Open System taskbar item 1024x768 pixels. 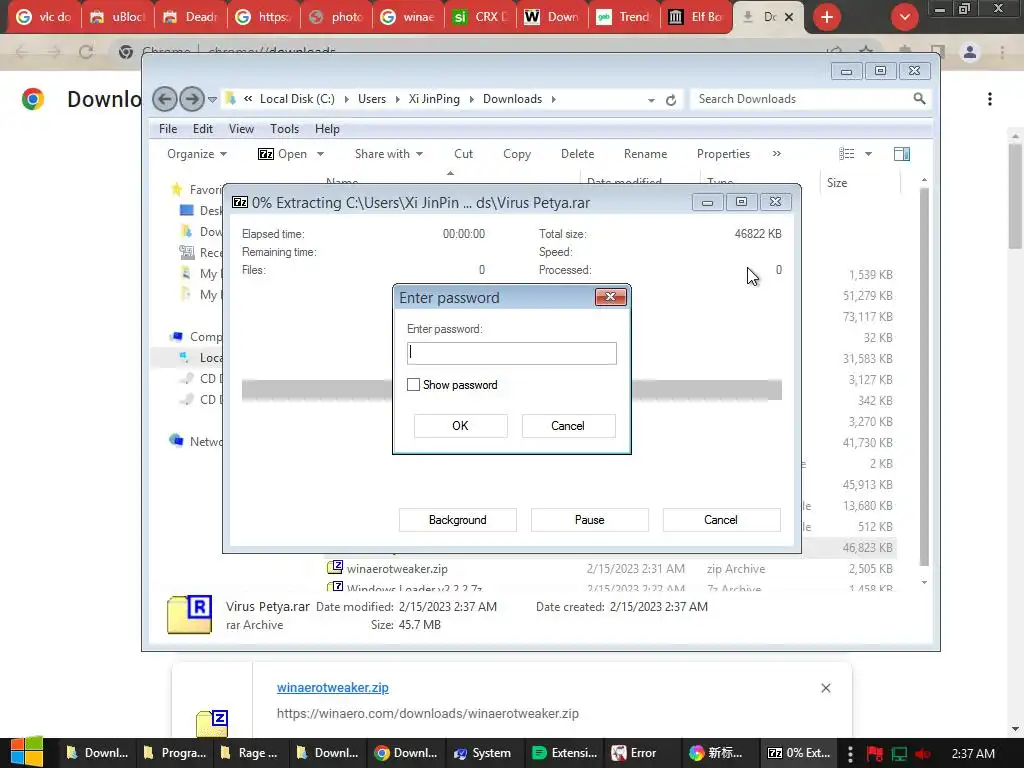[483, 753]
